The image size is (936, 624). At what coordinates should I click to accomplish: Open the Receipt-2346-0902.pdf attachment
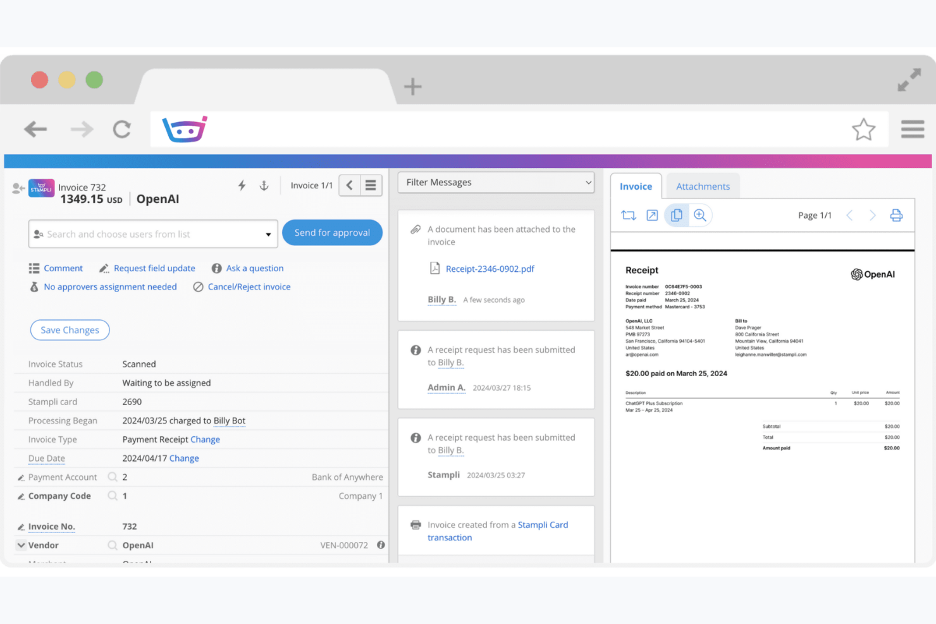pos(489,269)
